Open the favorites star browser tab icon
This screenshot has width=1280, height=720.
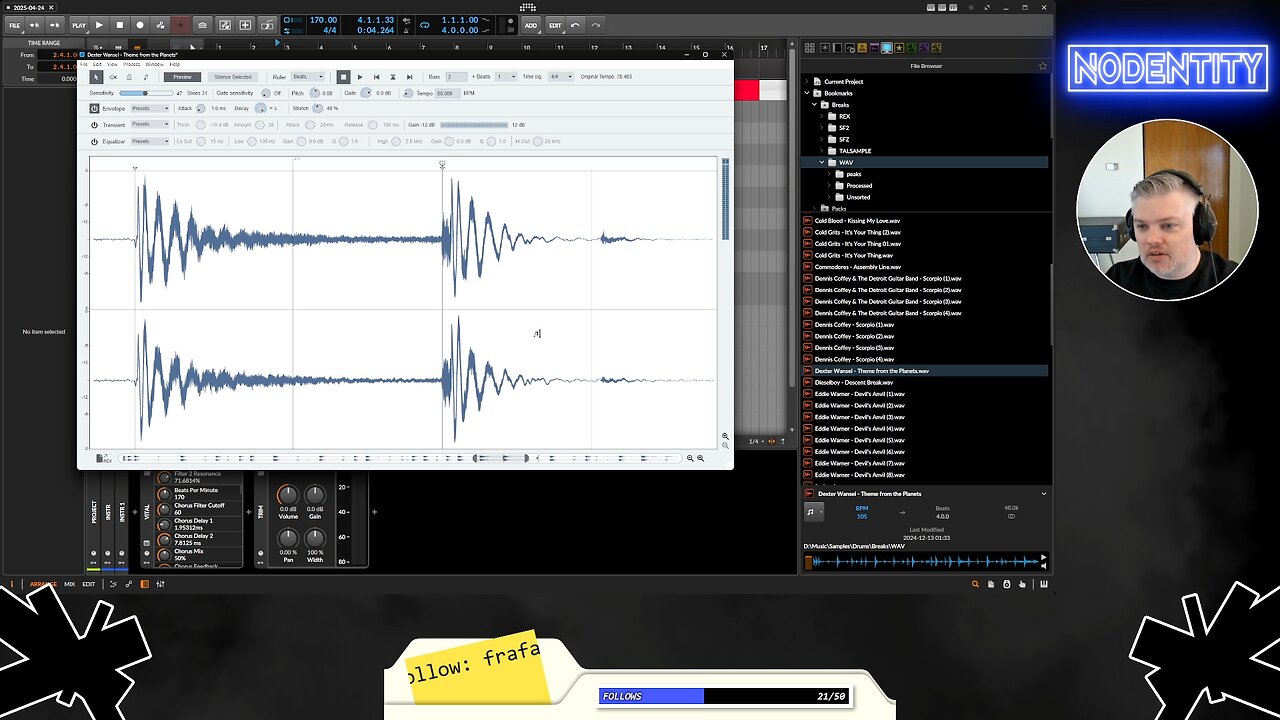(x=899, y=48)
